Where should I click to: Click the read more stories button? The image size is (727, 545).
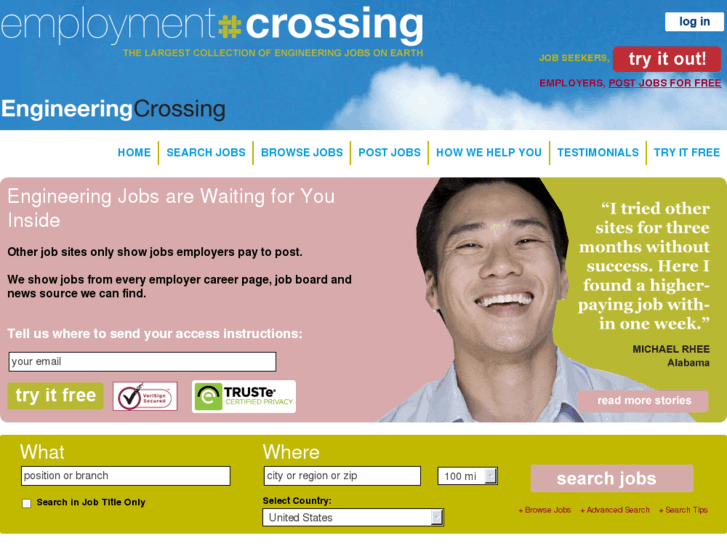point(643,401)
